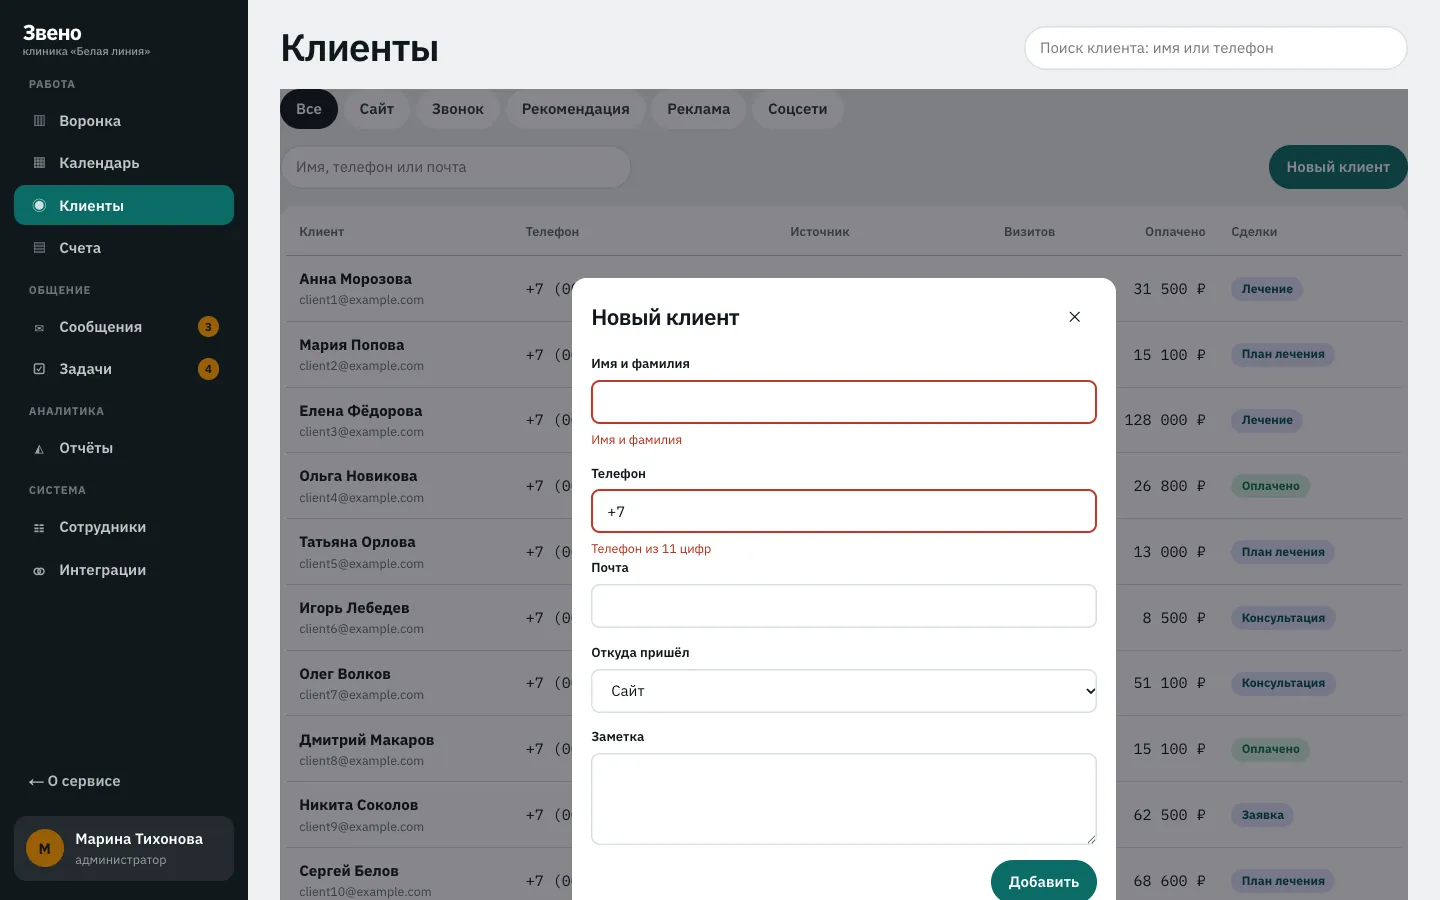Click the Новый клиент green button
Screen dimensions: 1440x900
1338,167
